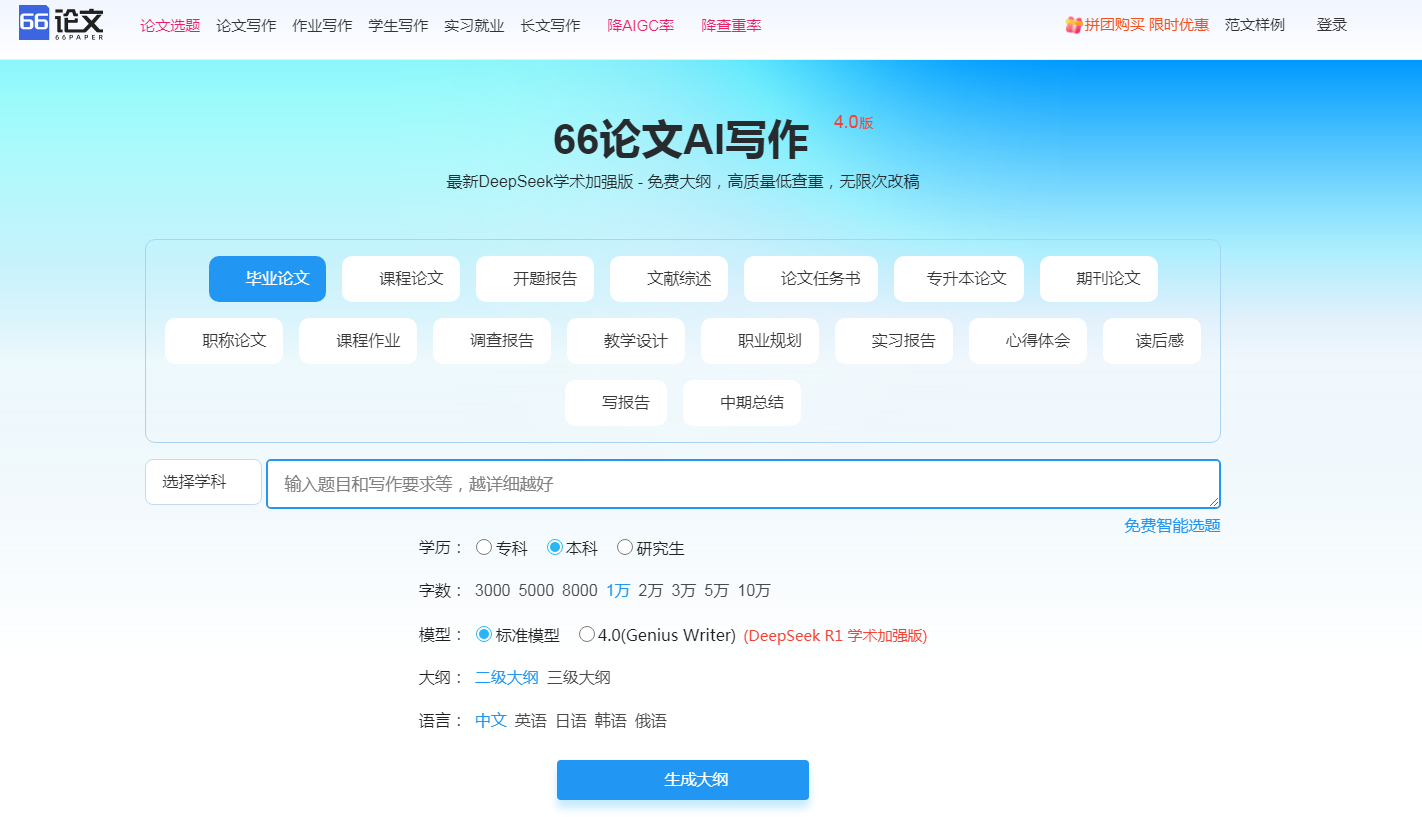This screenshot has width=1422, height=817.
Task: Open the 选择学科 subject selector
Action: pyautogui.click(x=203, y=481)
